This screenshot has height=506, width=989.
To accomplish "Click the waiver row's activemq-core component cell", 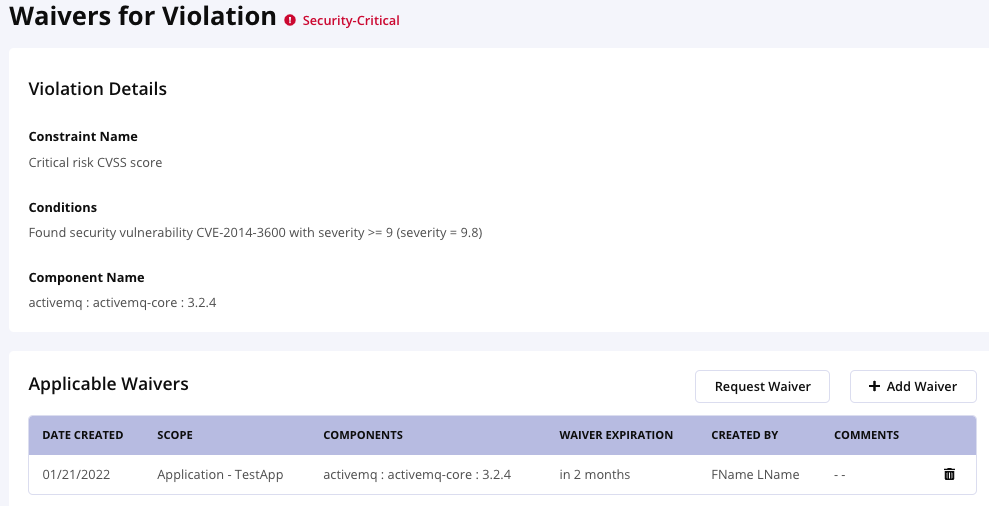I will [x=417, y=475].
